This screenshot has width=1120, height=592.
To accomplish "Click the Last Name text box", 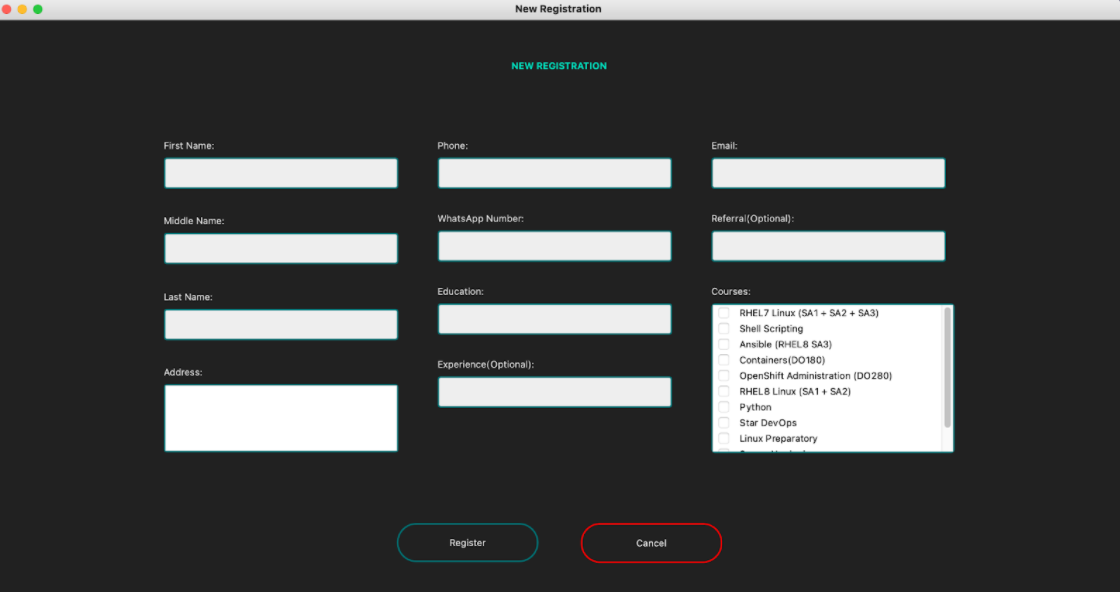I will [x=280, y=324].
